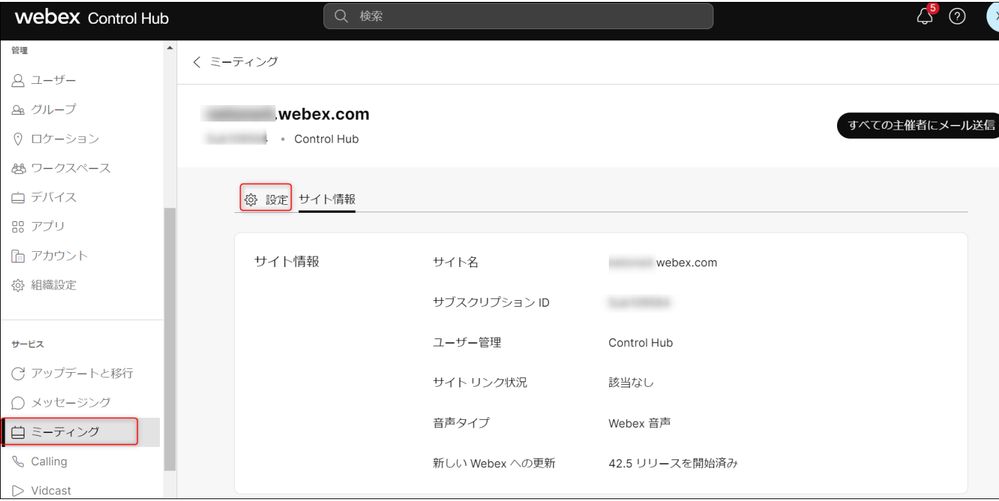The image size is (999, 501).
Task: Click the 42.5 リリースを開始済み value
Action: (673, 463)
